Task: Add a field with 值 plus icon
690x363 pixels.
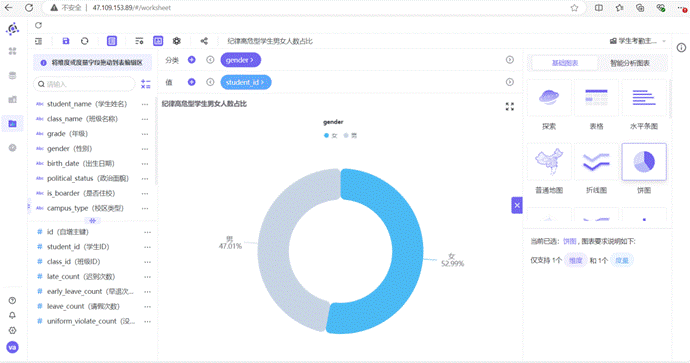Action: (191, 82)
